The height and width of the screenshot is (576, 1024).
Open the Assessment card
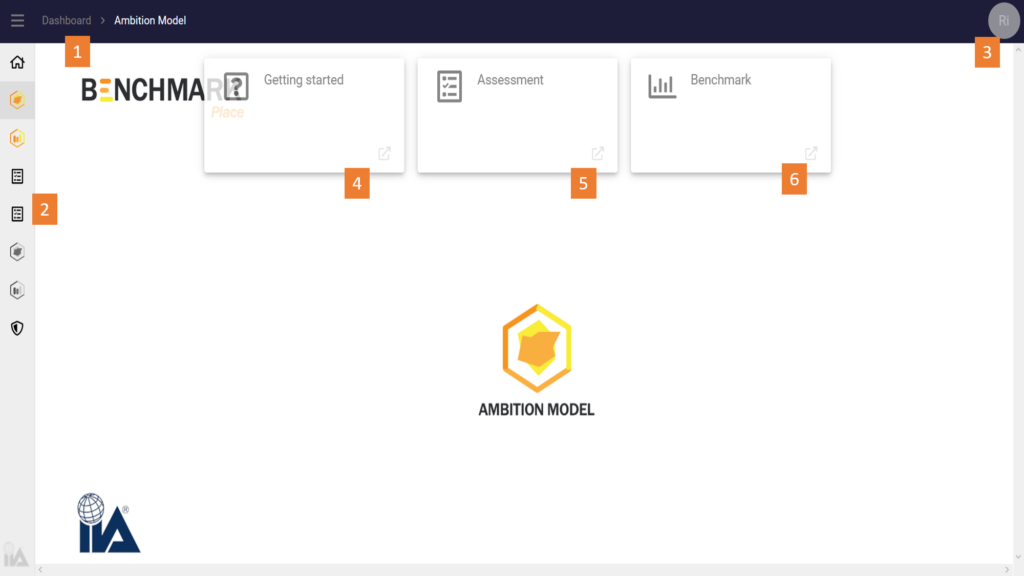pos(517,116)
